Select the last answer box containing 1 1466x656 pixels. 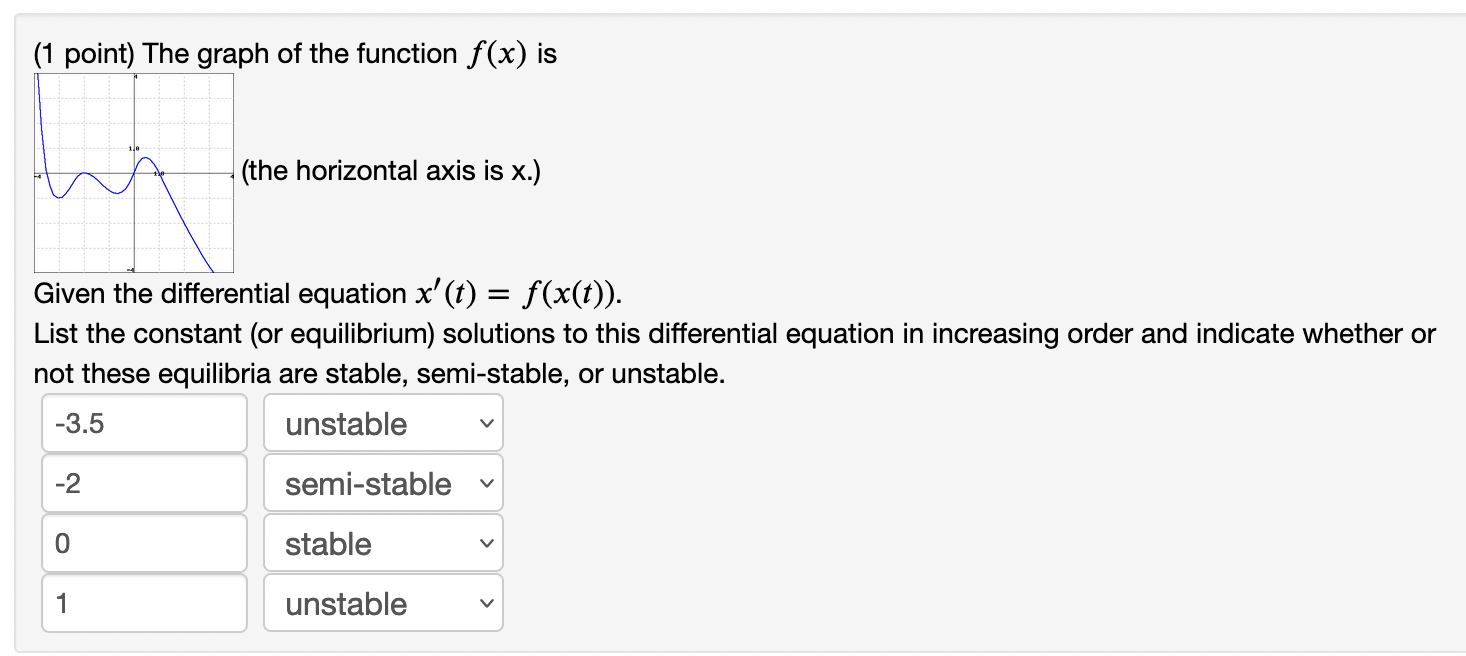pyautogui.click(x=144, y=603)
